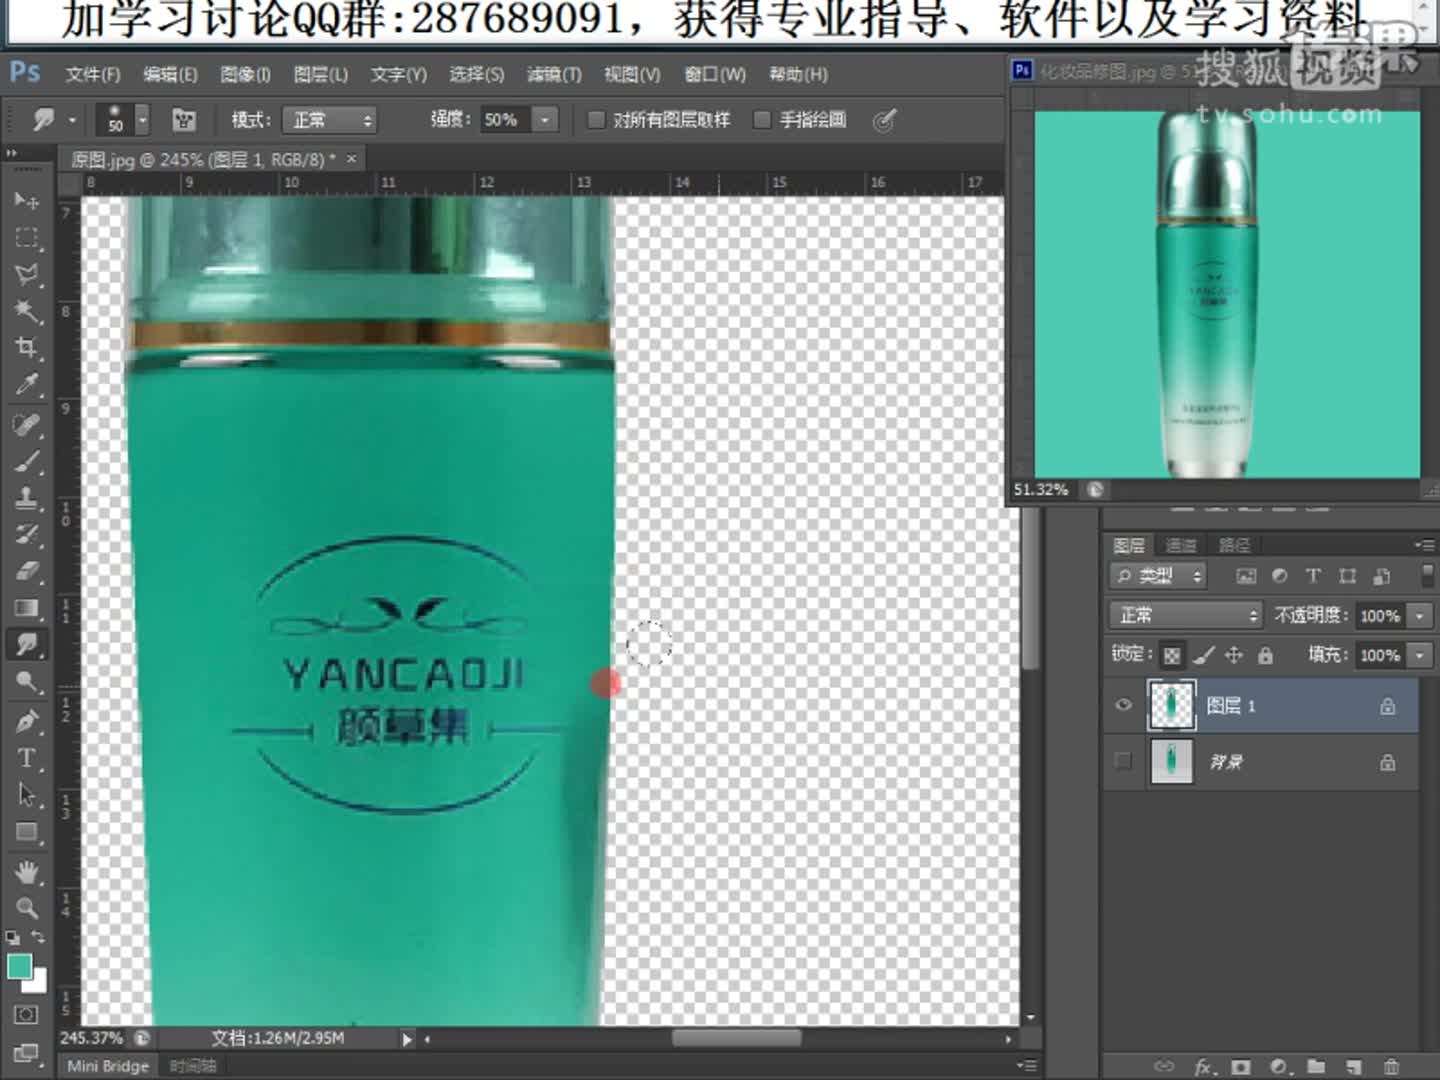Switch to the 路径 tab
Screen dimensions: 1440x1080
[x=1234, y=545]
